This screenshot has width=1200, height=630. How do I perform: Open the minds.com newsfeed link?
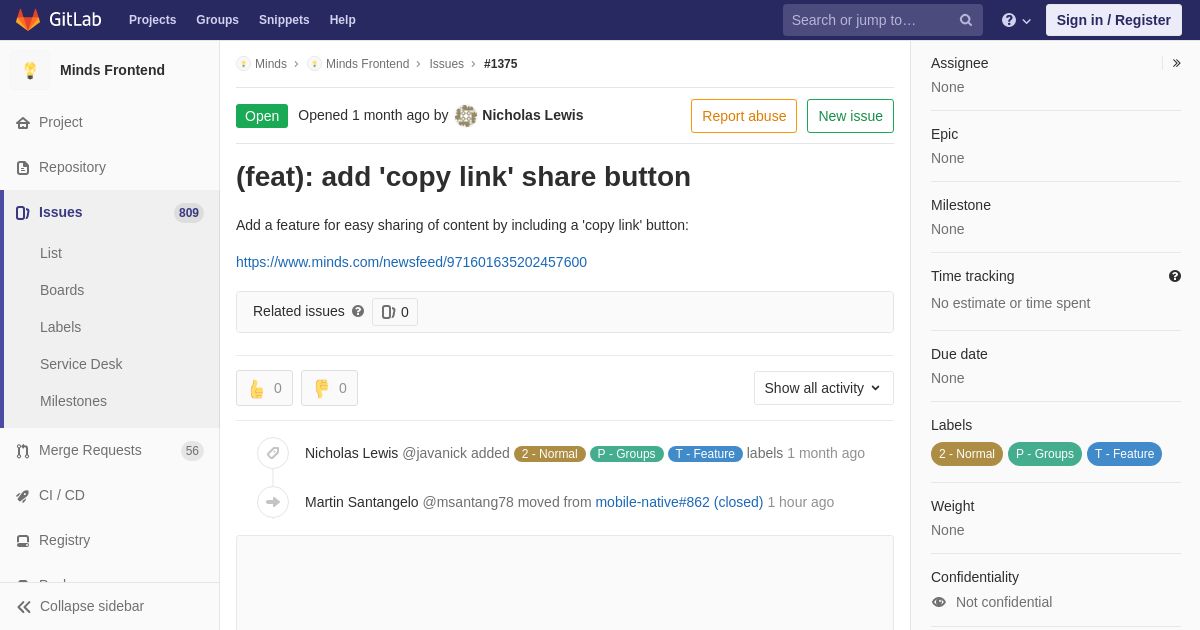[x=411, y=262]
